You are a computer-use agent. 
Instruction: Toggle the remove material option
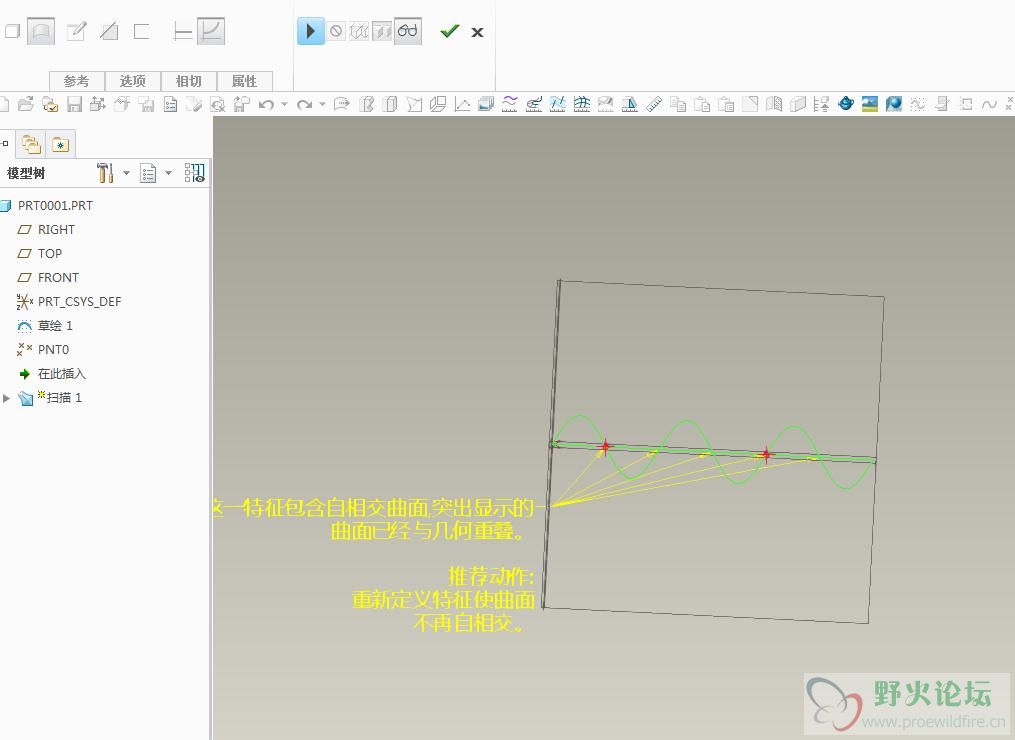[x=109, y=31]
